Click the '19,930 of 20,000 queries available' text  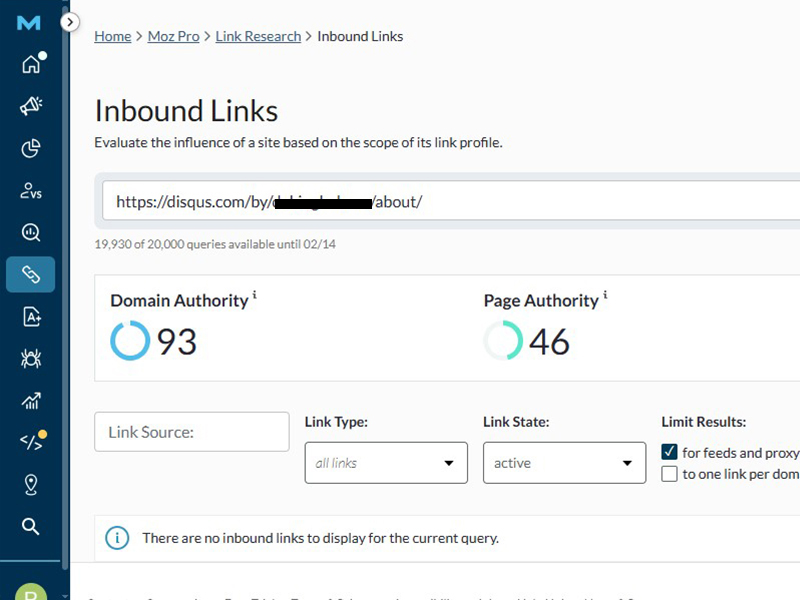[x=215, y=244]
